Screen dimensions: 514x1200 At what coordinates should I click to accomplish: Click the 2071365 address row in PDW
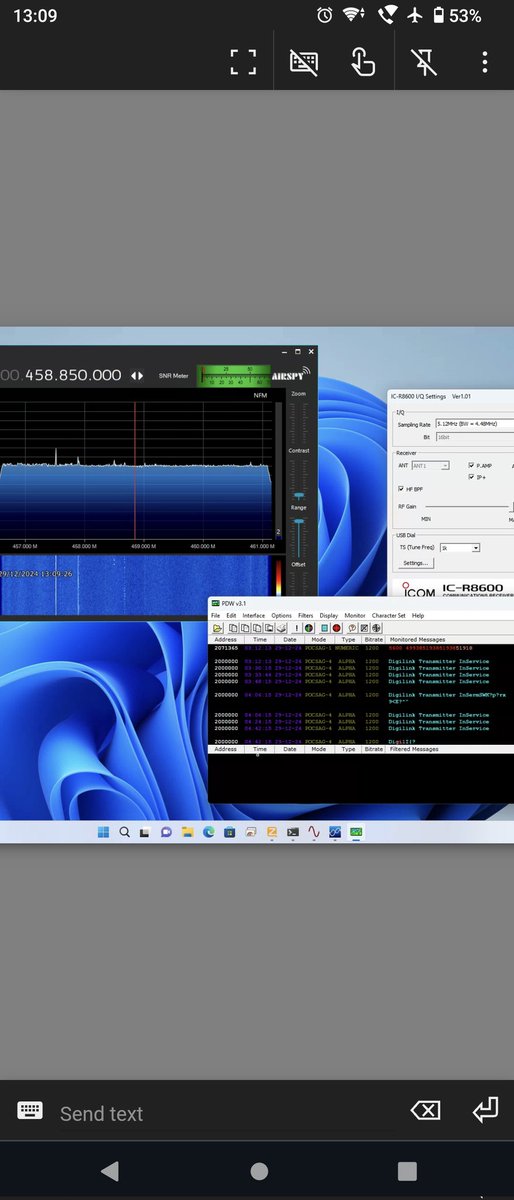click(x=361, y=648)
